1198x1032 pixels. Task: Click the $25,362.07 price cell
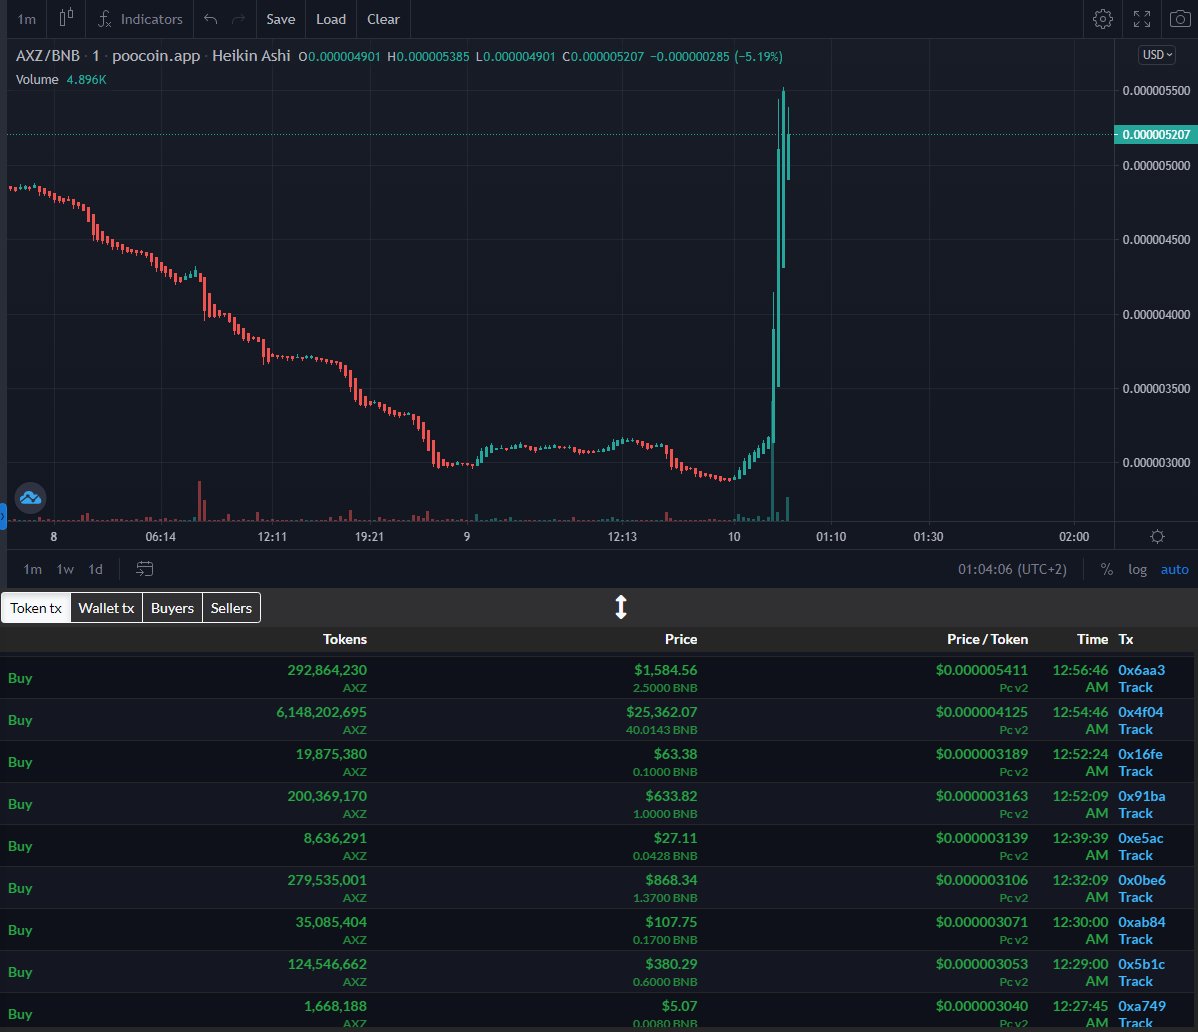pyautogui.click(x=662, y=712)
